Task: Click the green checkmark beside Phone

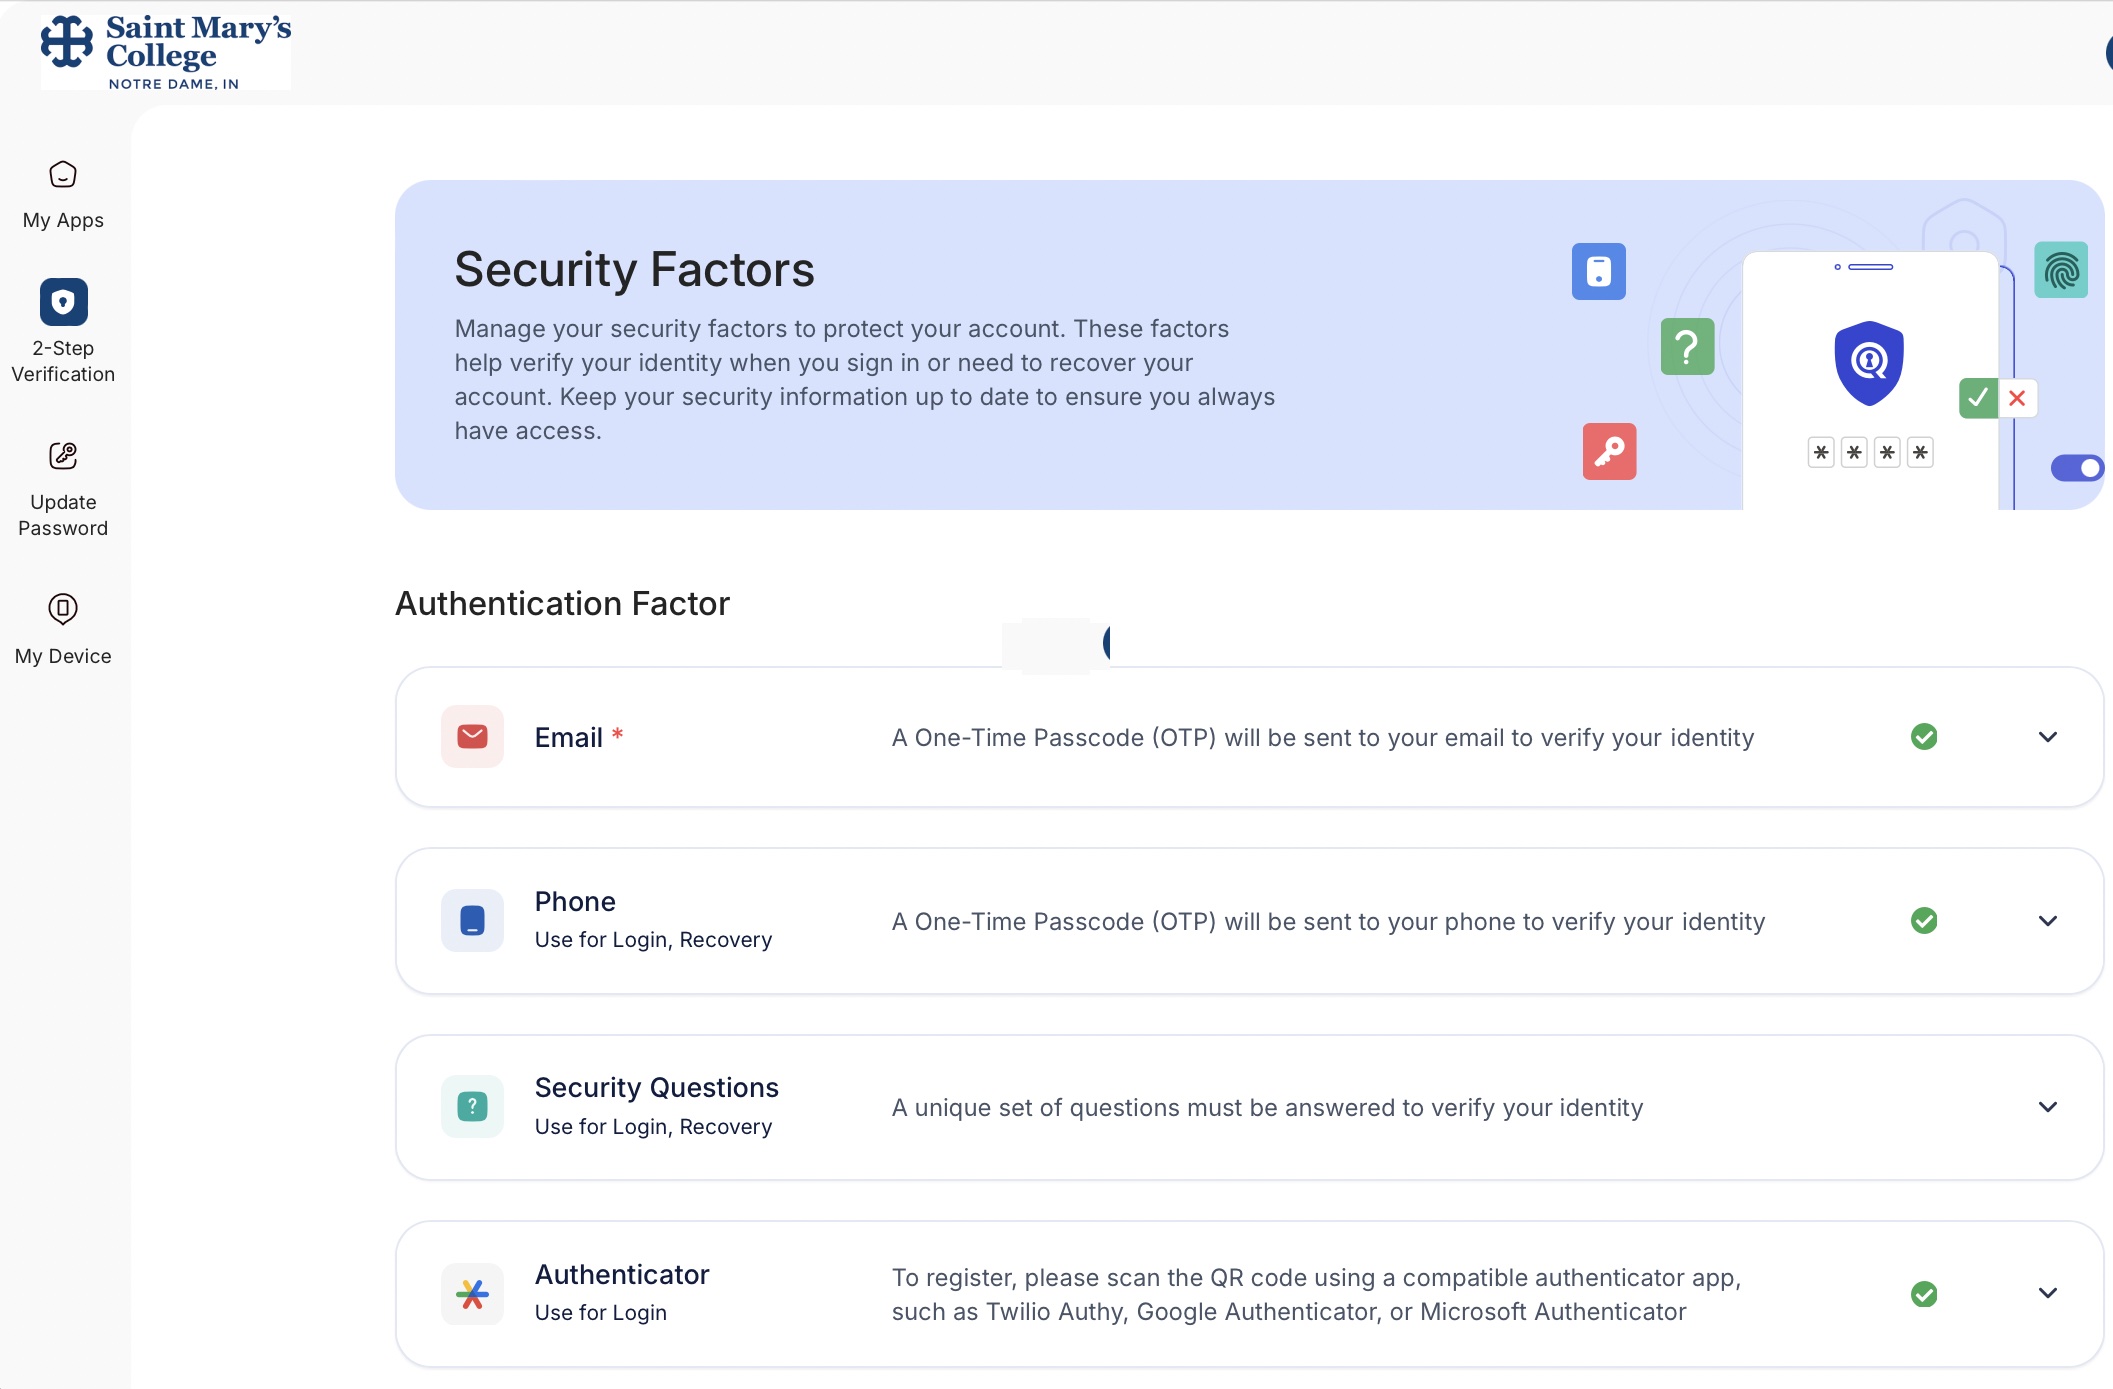Action: [1924, 920]
